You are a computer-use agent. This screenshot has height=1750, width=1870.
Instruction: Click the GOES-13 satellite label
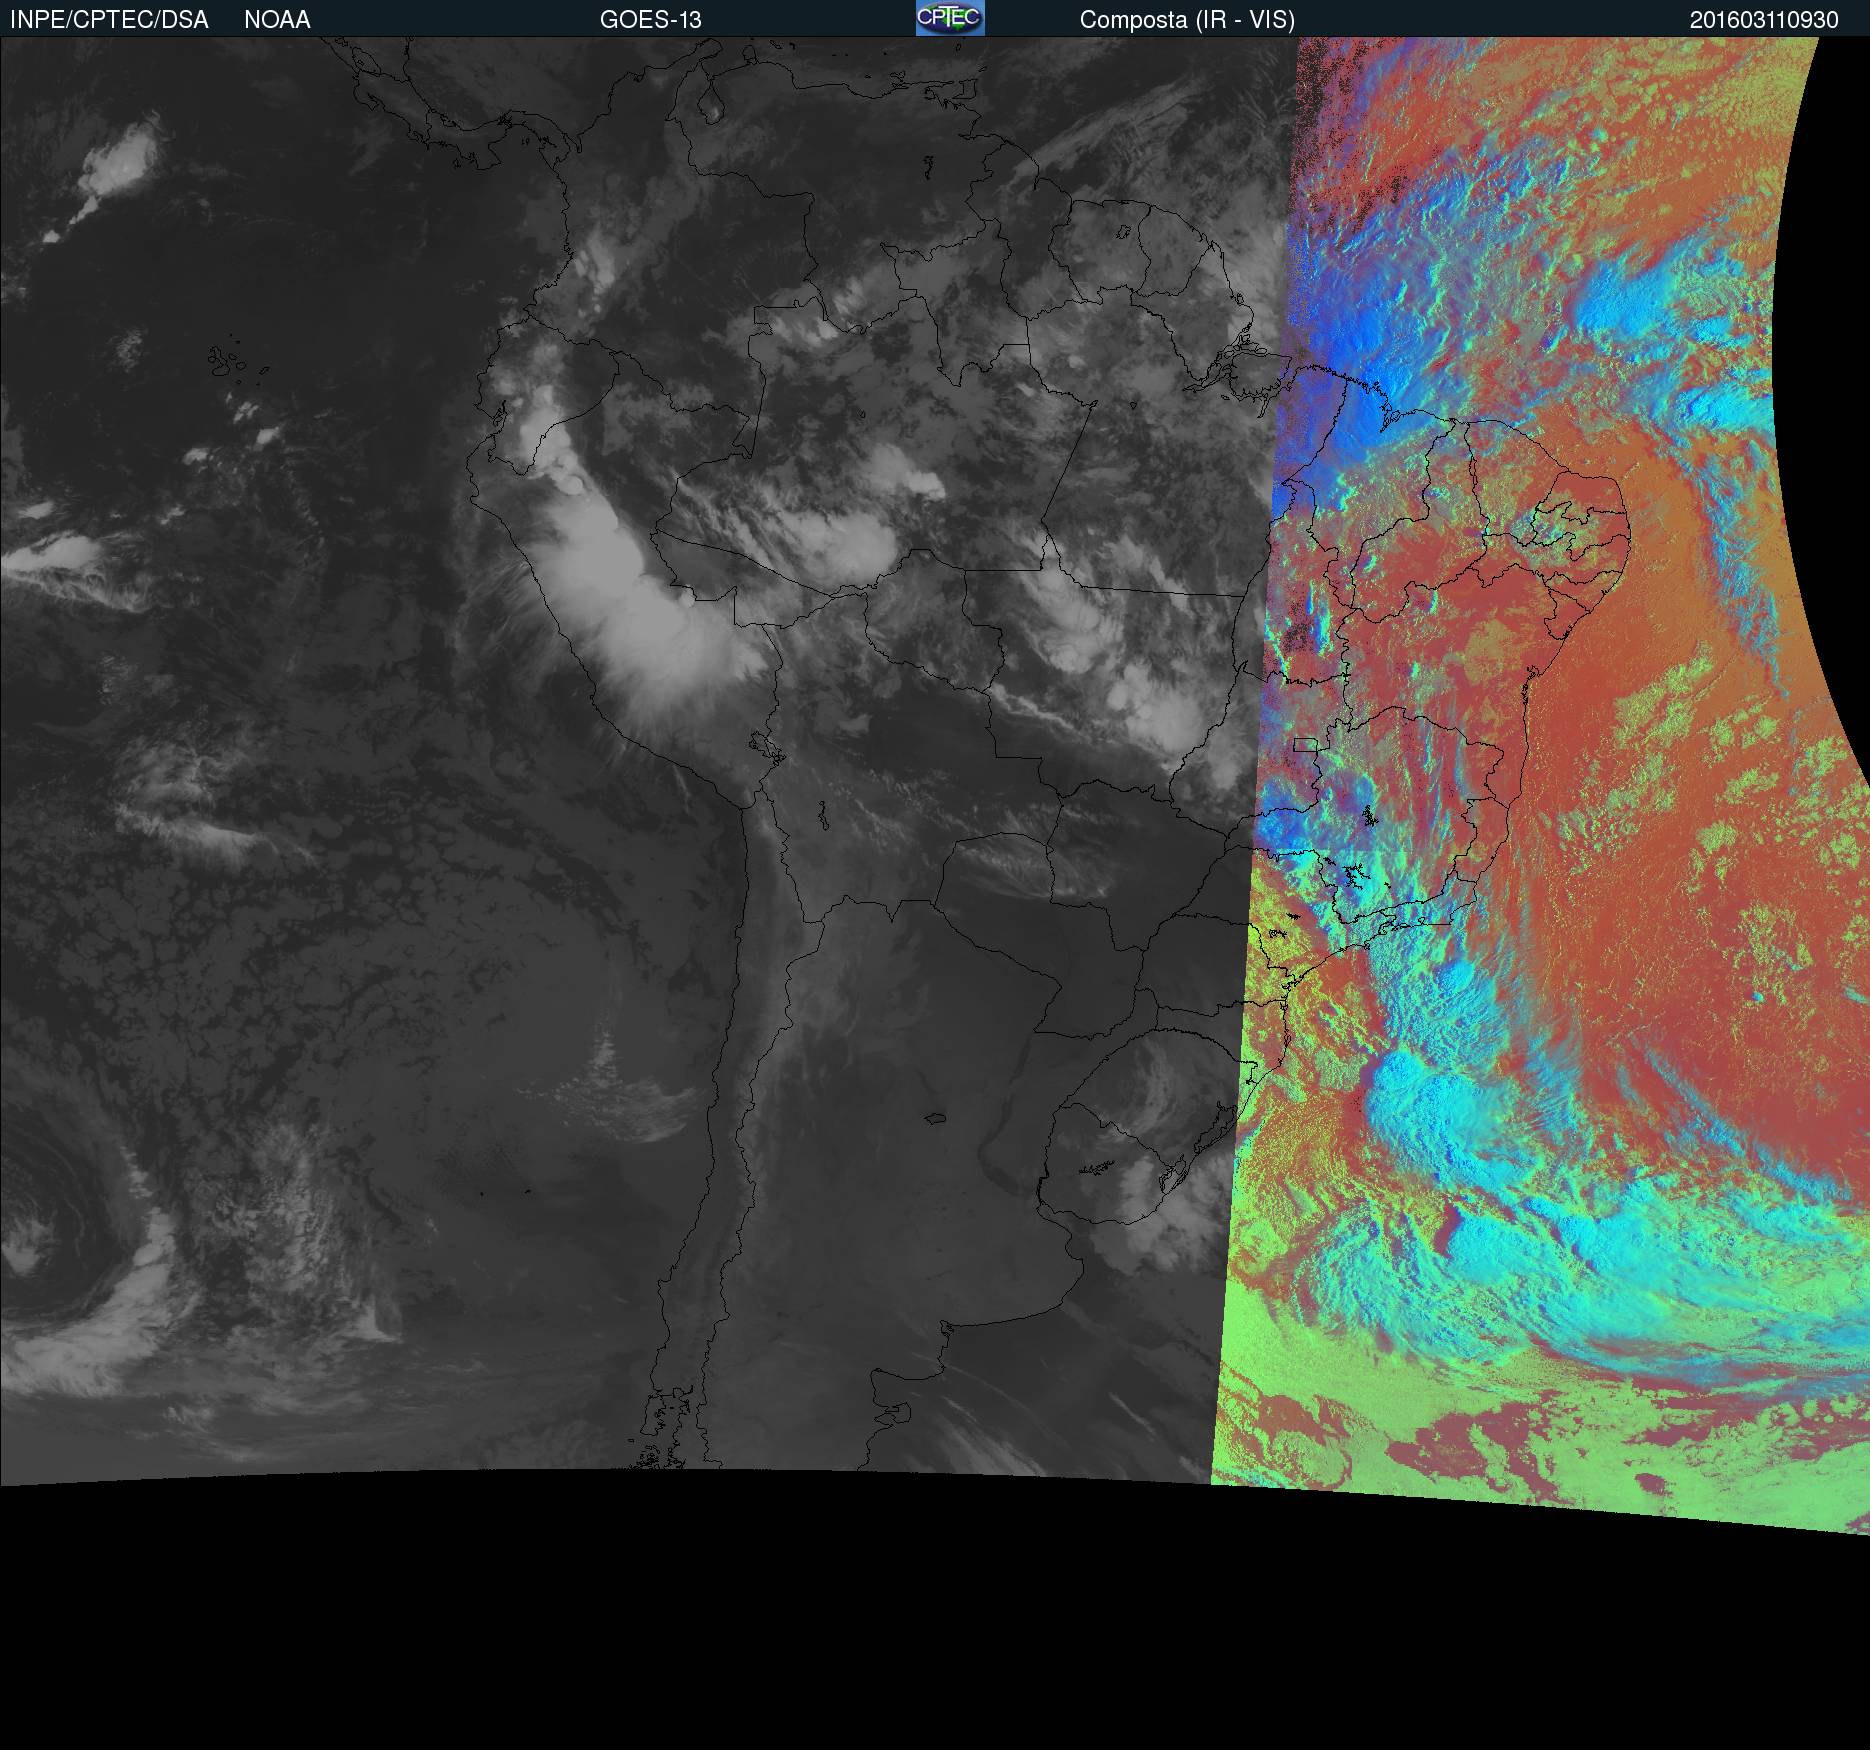click(651, 20)
